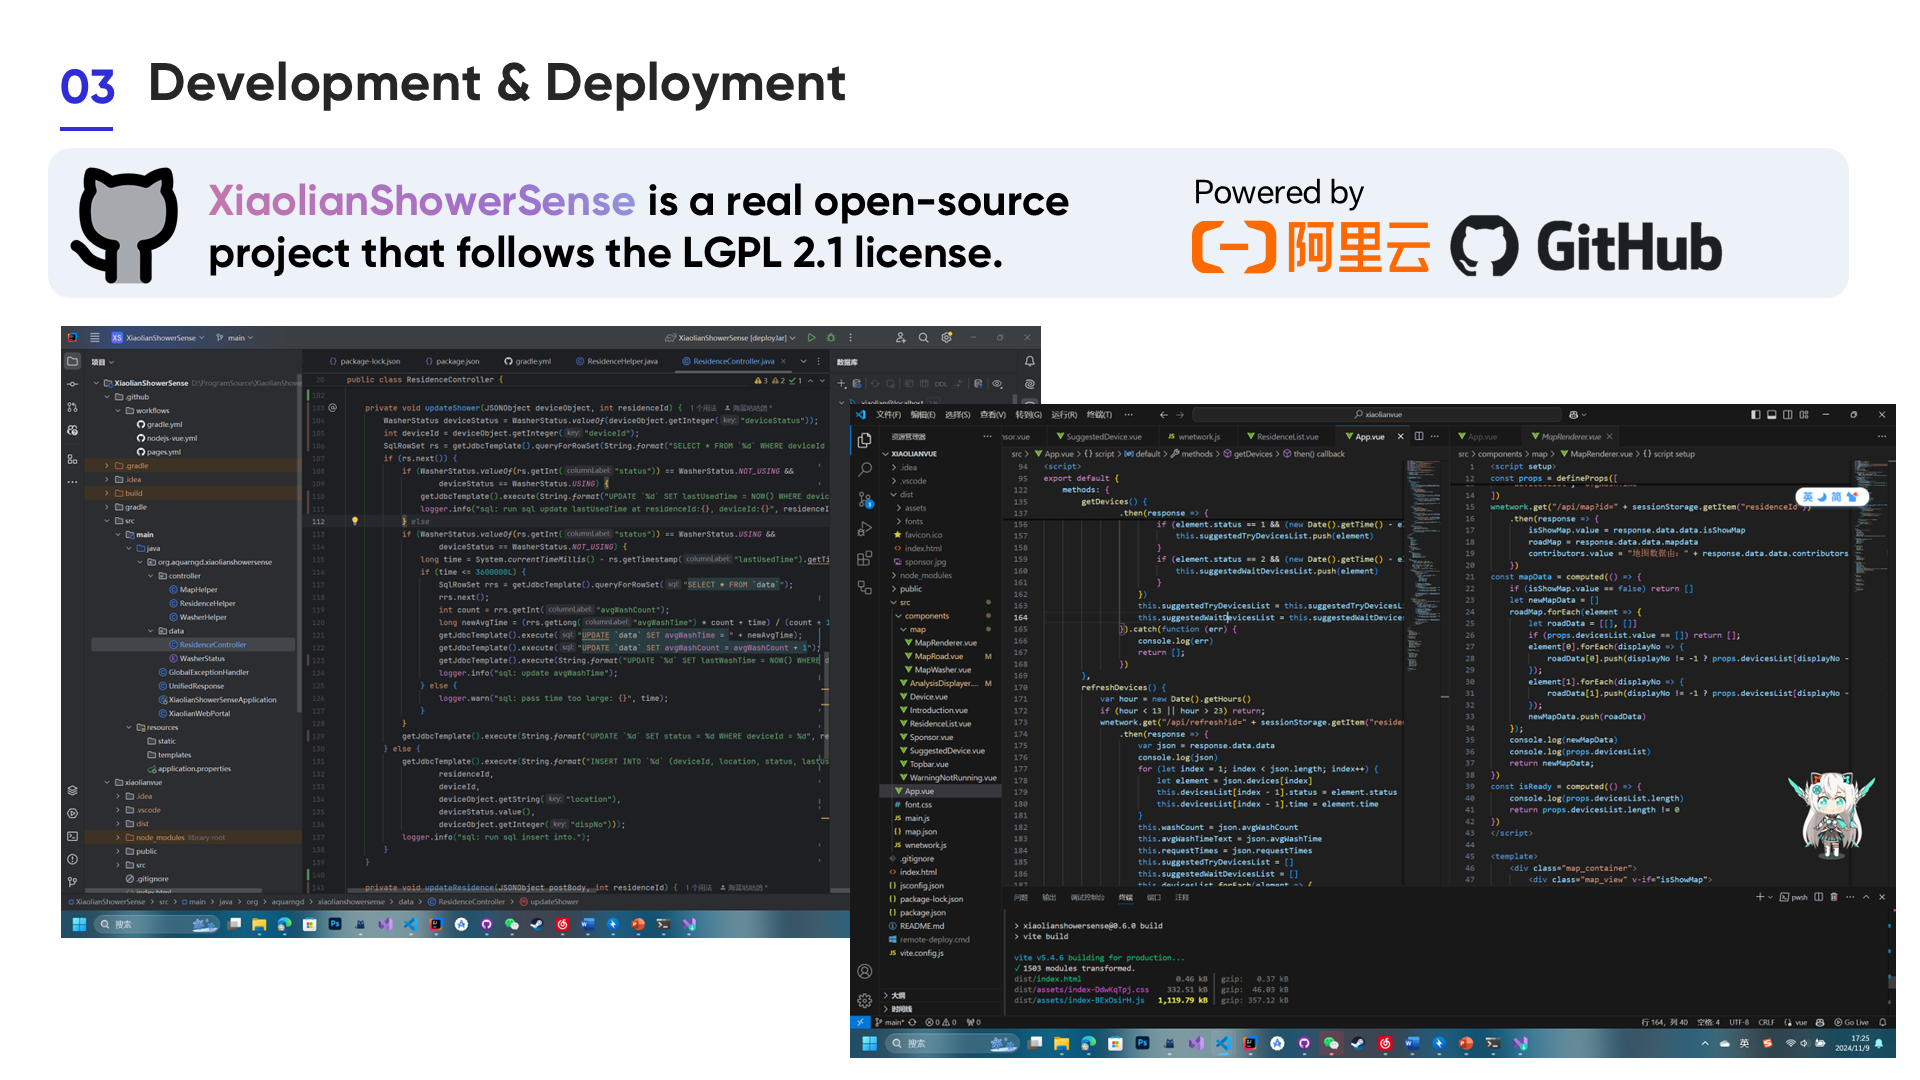Click 行 164, 列 40 cursor position
Screen dimensions: 1920x1080
[1665, 1022]
